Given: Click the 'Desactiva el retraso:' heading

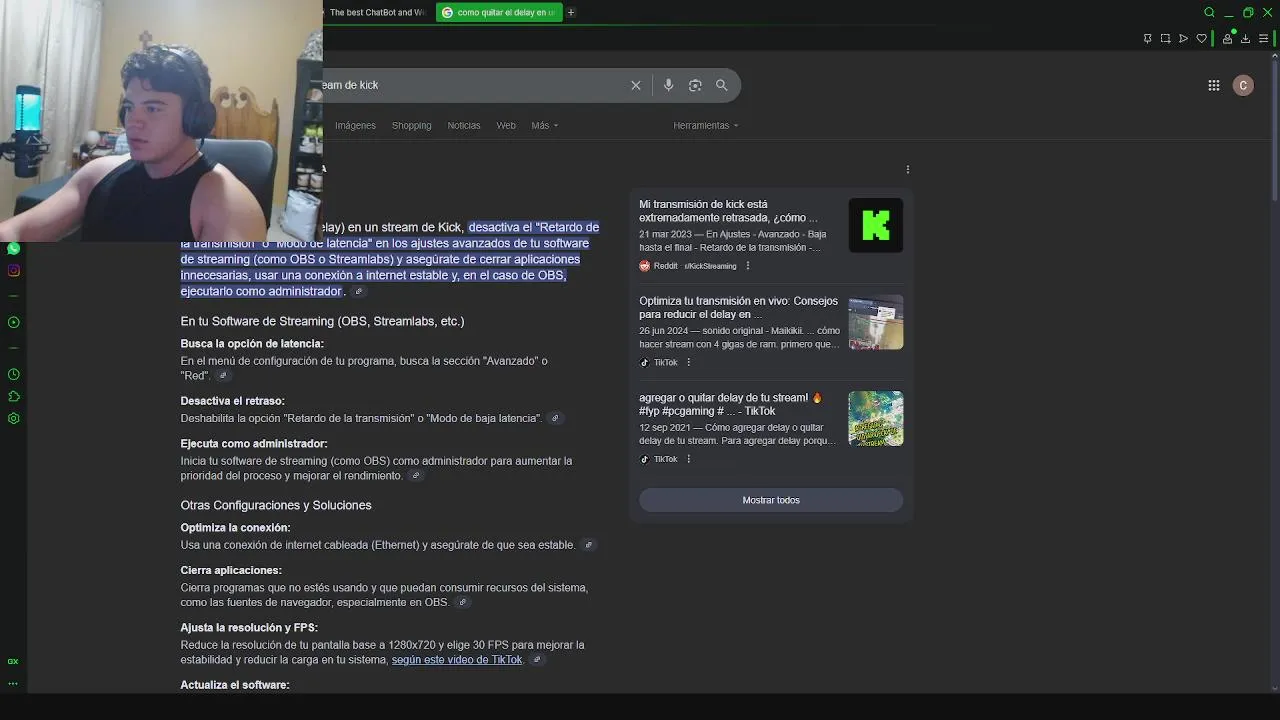Looking at the screenshot, I should click(x=232, y=401).
